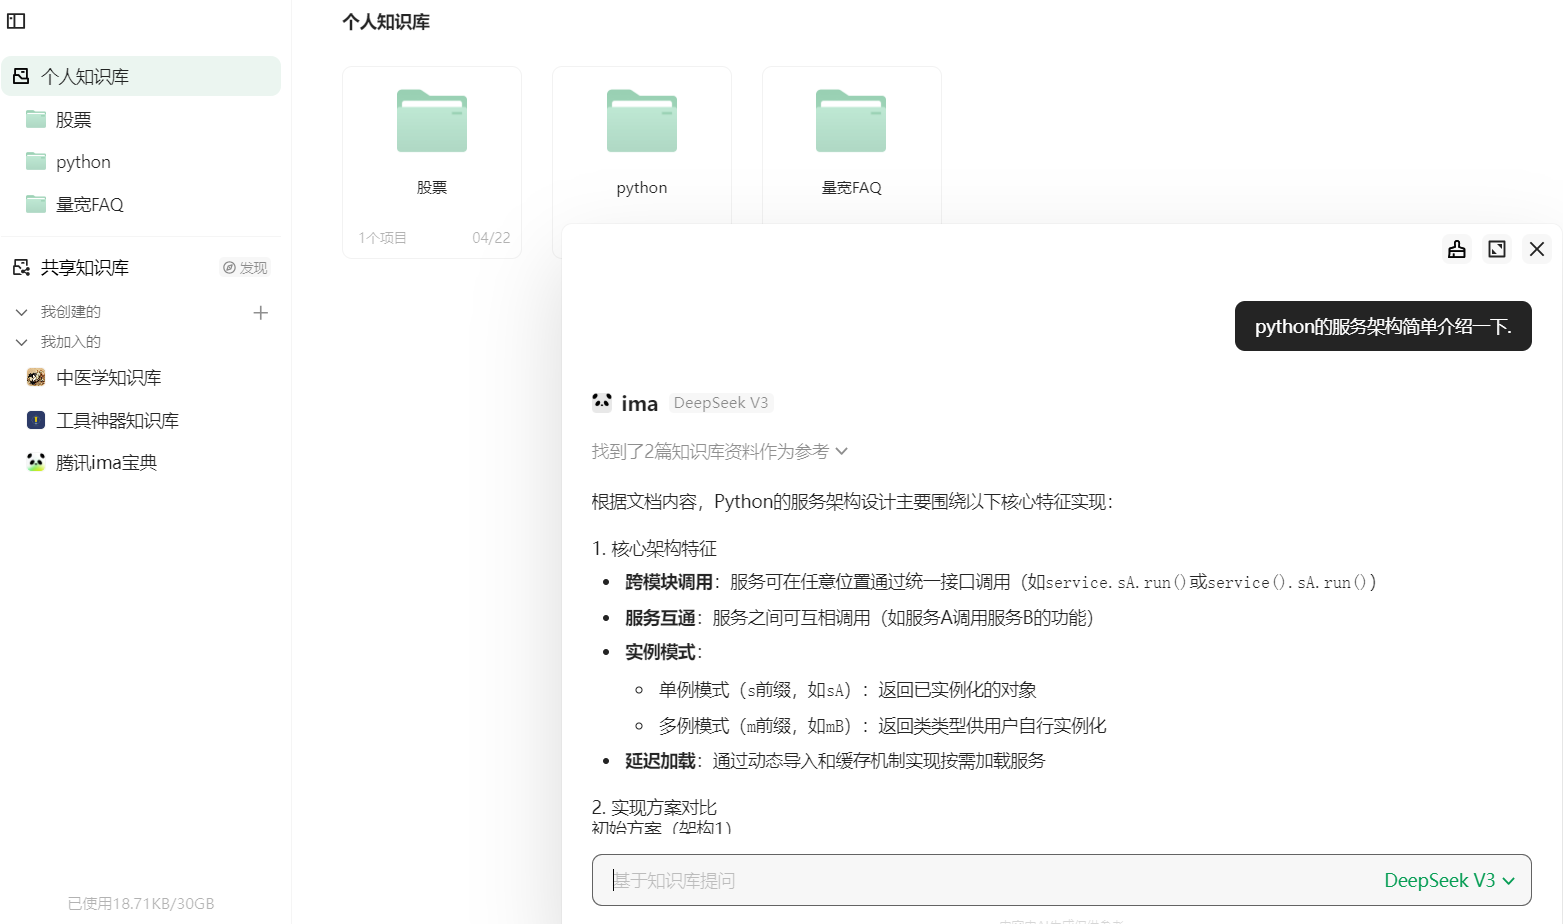
Task: Focus the 基于知识库提问 input field
Action: click(x=985, y=880)
